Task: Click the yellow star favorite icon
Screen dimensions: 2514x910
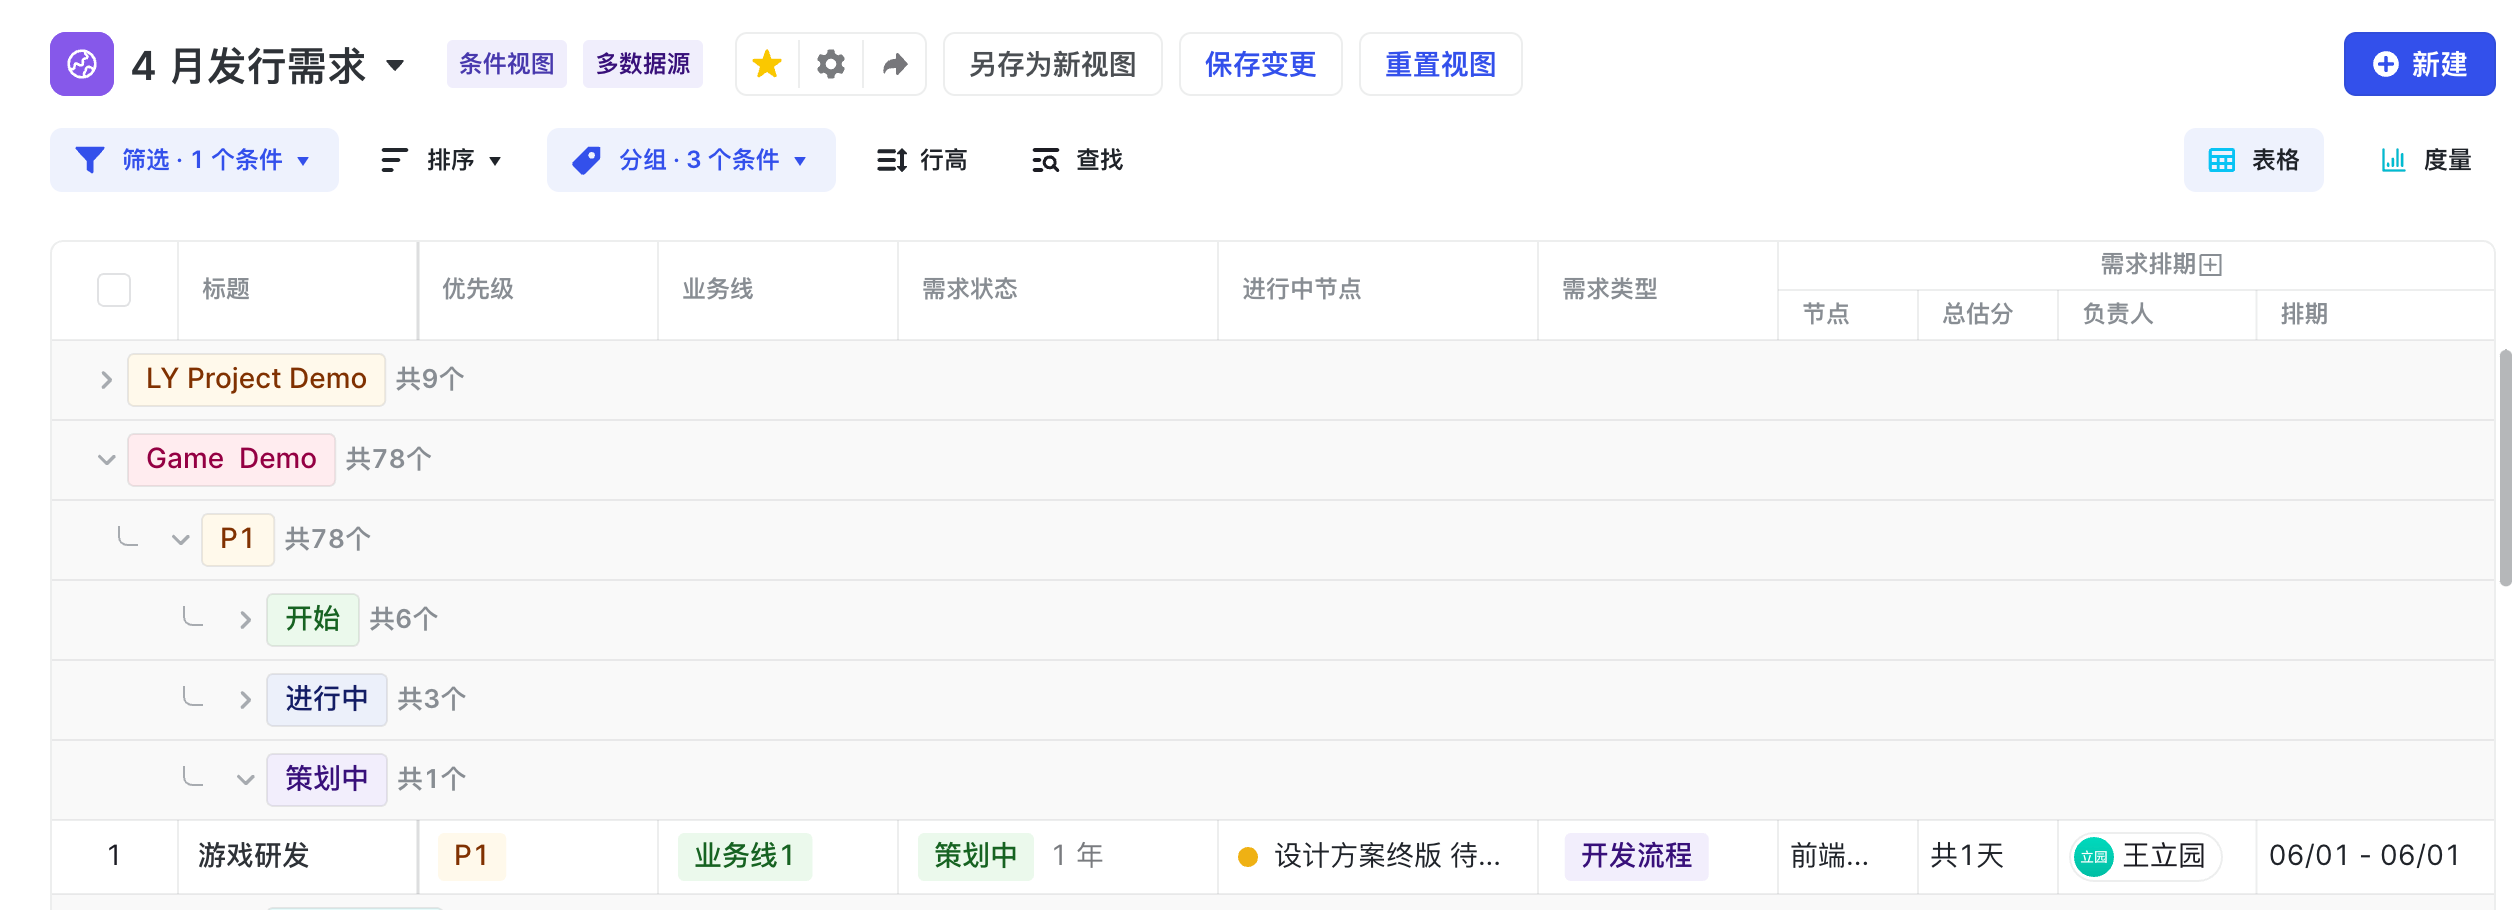Action: click(767, 64)
